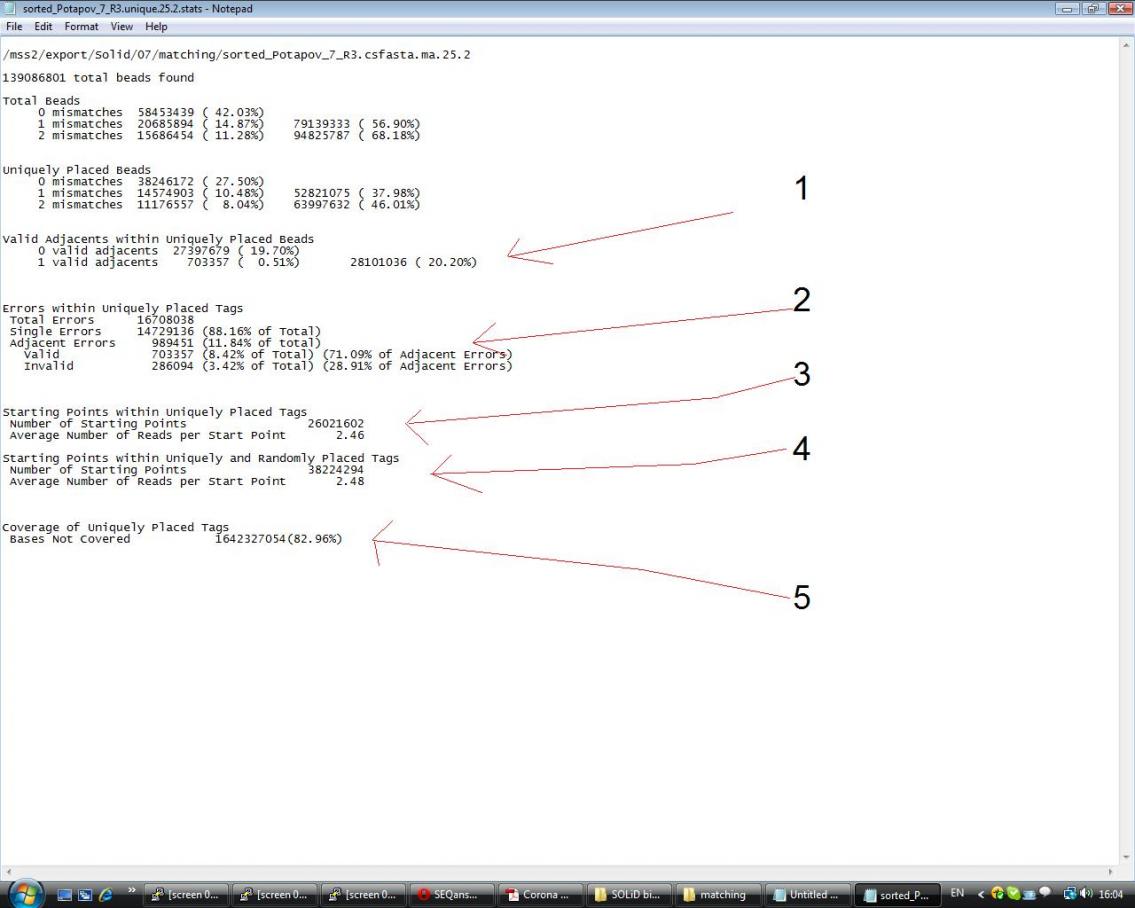The image size is (1135, 908).
Task: Open the Format menu
Action: (x=81, y=27)
